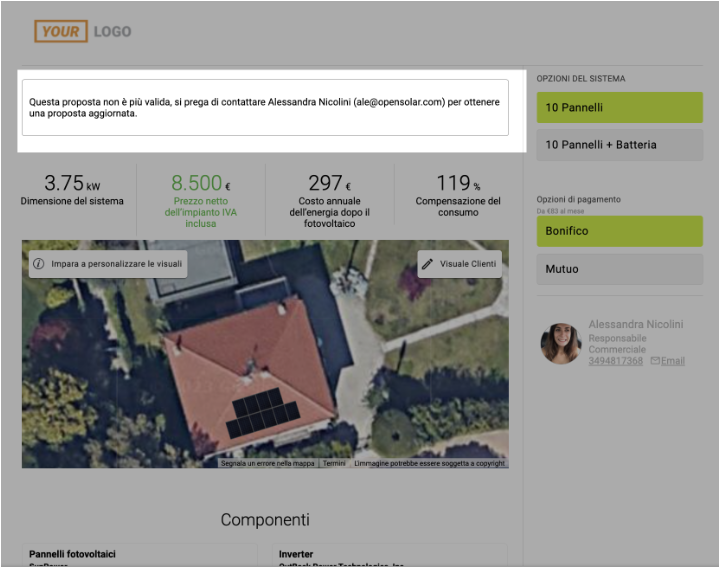Select the 10 Pannelli + Batteria option
722x572 pixels.
click(620, 145)
